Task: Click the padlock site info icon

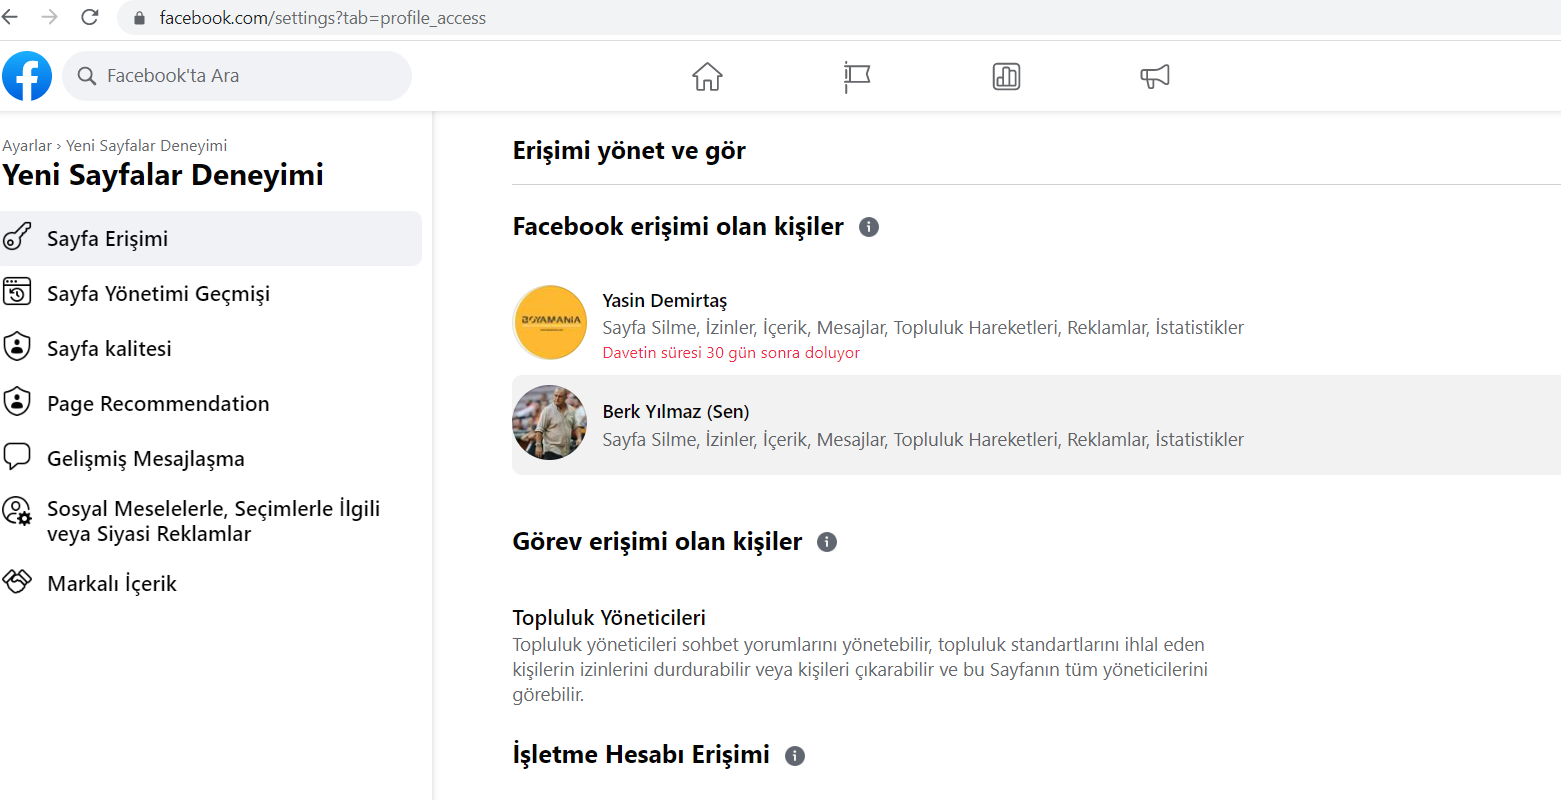Action: (x=139, y=18)
